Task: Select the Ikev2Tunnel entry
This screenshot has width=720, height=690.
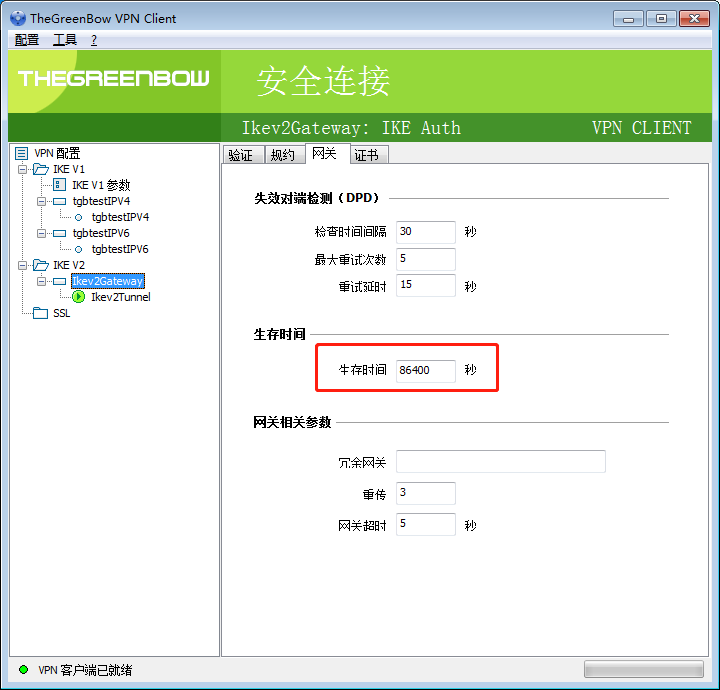Action: coord(121,297)
